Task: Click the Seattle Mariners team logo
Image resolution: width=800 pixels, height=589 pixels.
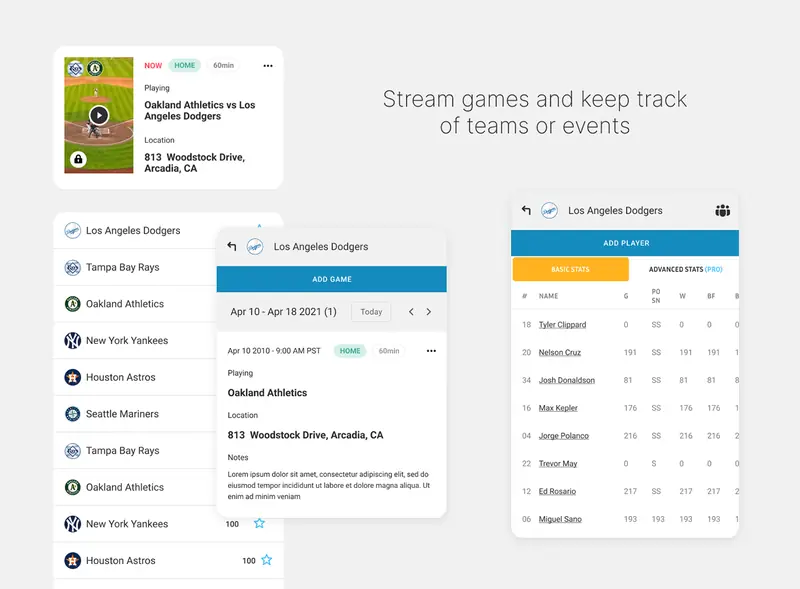Action: pos(72,414)
